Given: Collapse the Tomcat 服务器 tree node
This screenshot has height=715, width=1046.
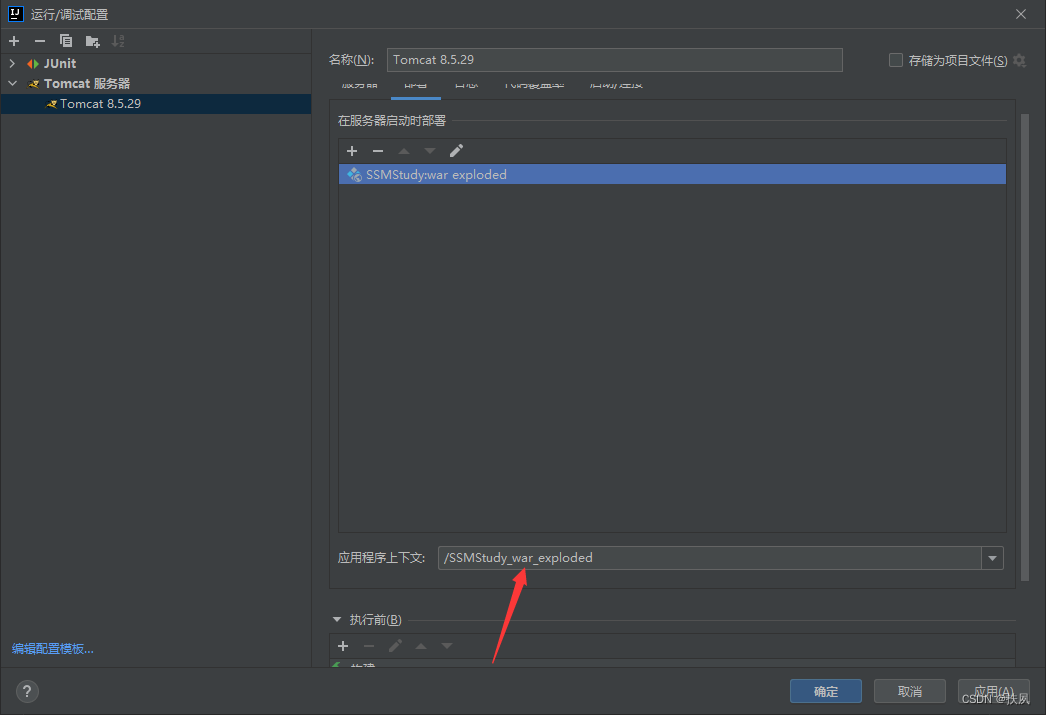Looking at the screenshot, I should pyautogui.click(x=12, y=83).
